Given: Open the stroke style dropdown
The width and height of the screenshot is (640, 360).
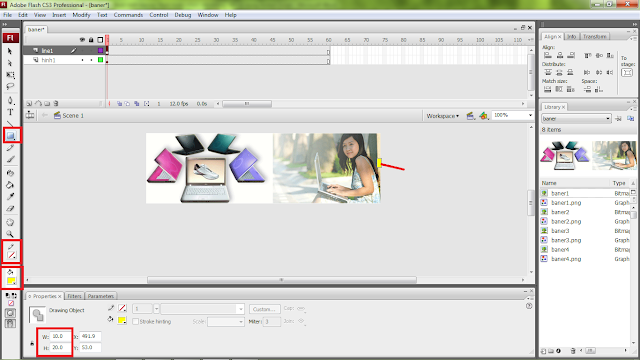Looking at the screenshot, I should (x=202, y=309).
